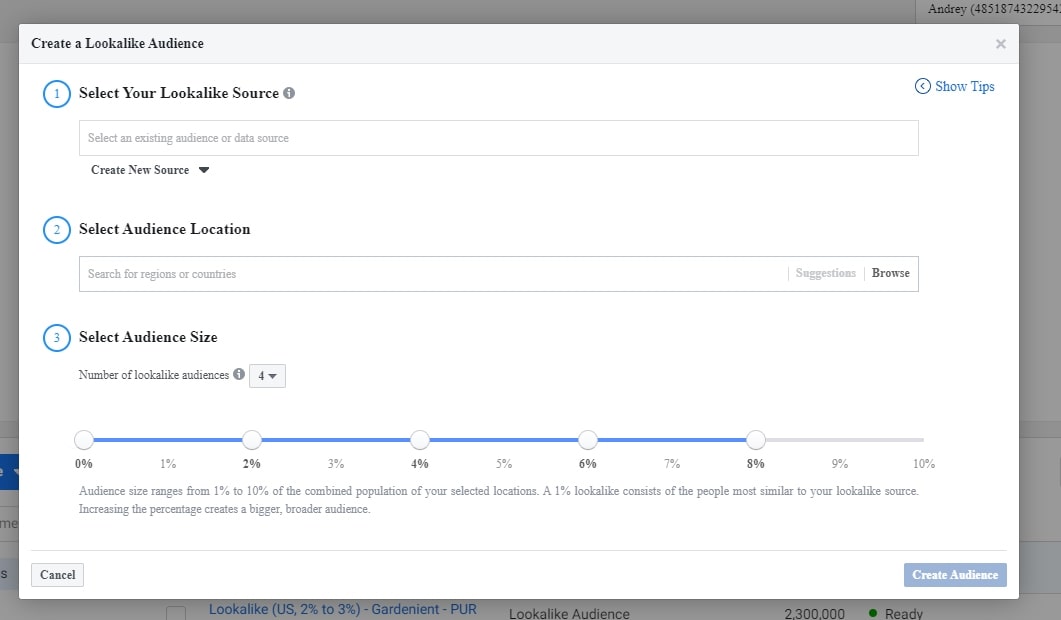Click the regions or countries search field
Screen dimensions: 1061x620
point(430,274)
